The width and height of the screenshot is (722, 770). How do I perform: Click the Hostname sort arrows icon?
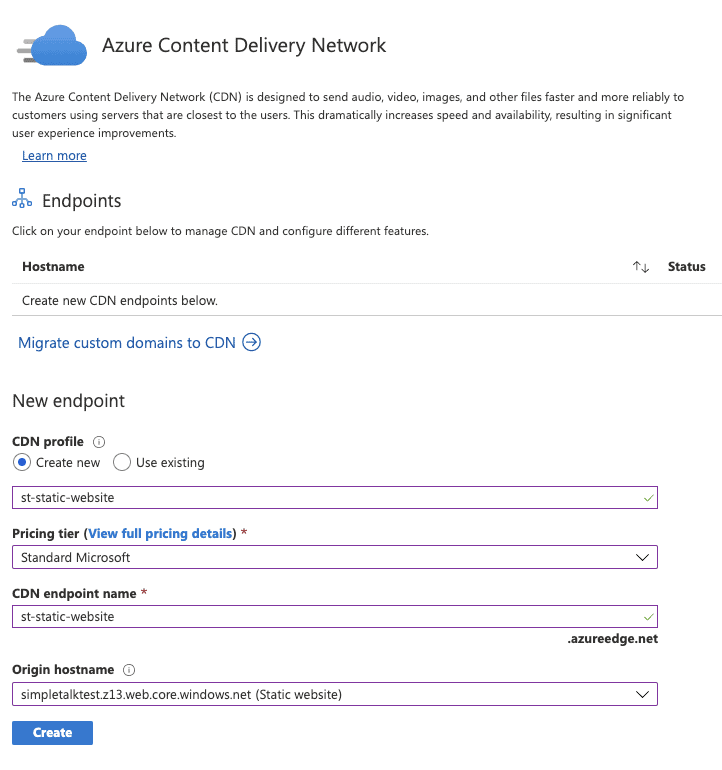(x=640, y=267)
